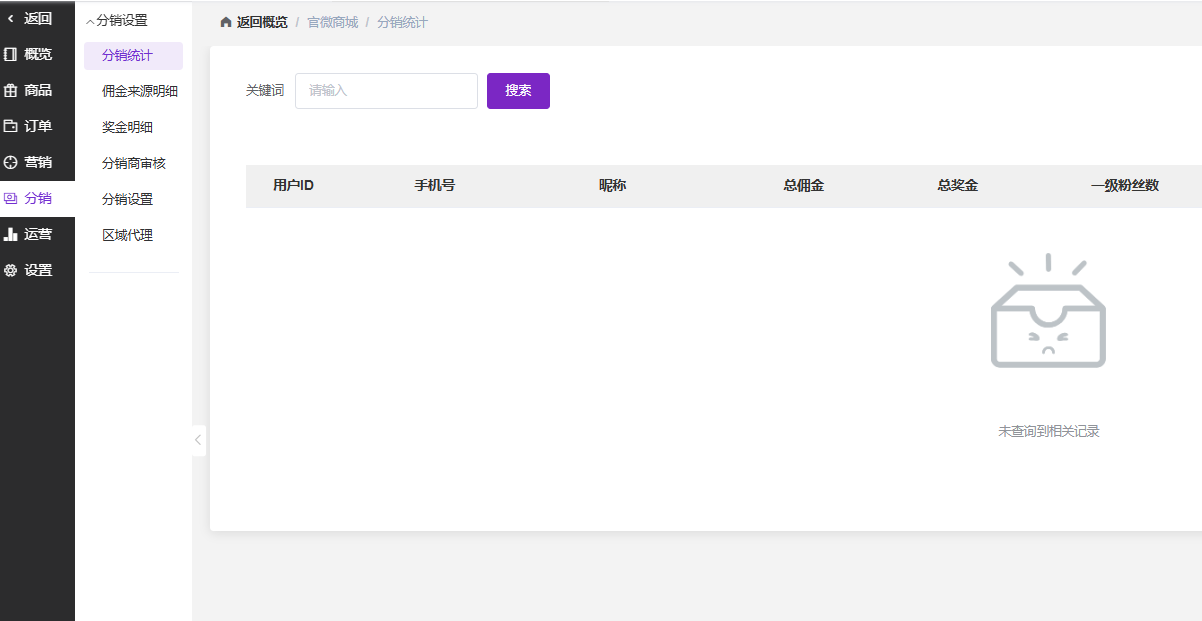Open 商品 products via its sidebar icon
This screenshot has height=621, width=1202.
coord(11,90)
